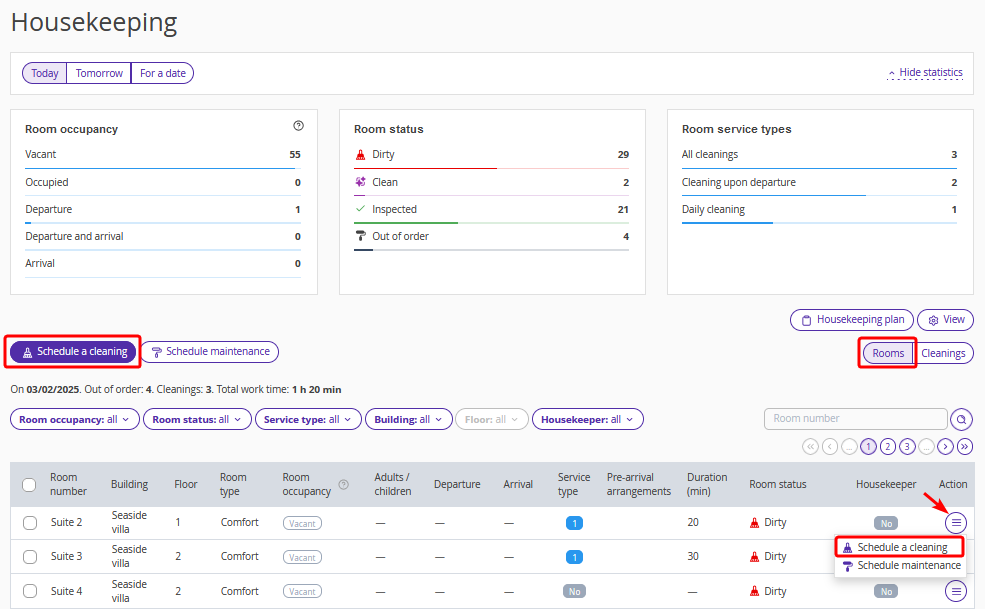Click the help icon in Room occupancy column header
Image resolution: width=985 pixels, height=609 pixels.
(x=344, y=484)
